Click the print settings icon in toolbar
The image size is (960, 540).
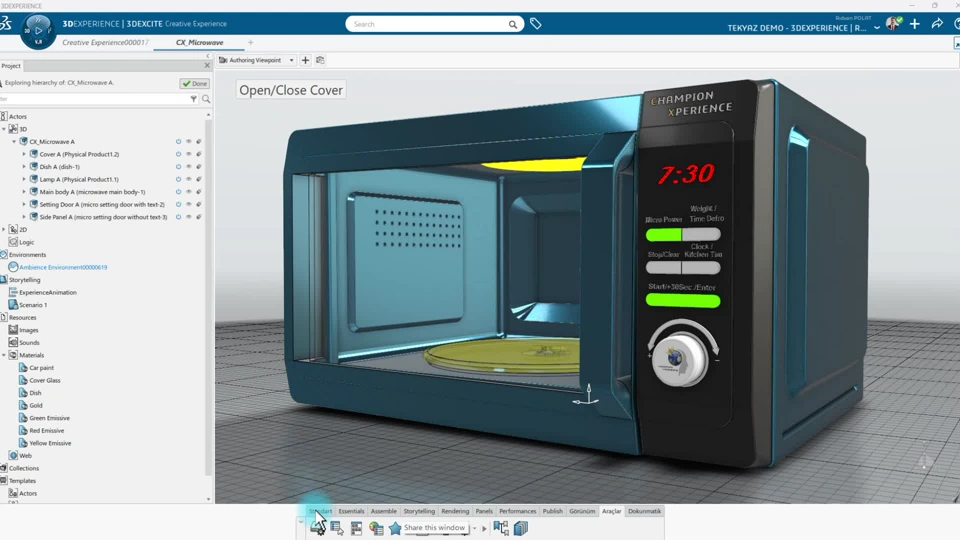(x=318, y=528)
